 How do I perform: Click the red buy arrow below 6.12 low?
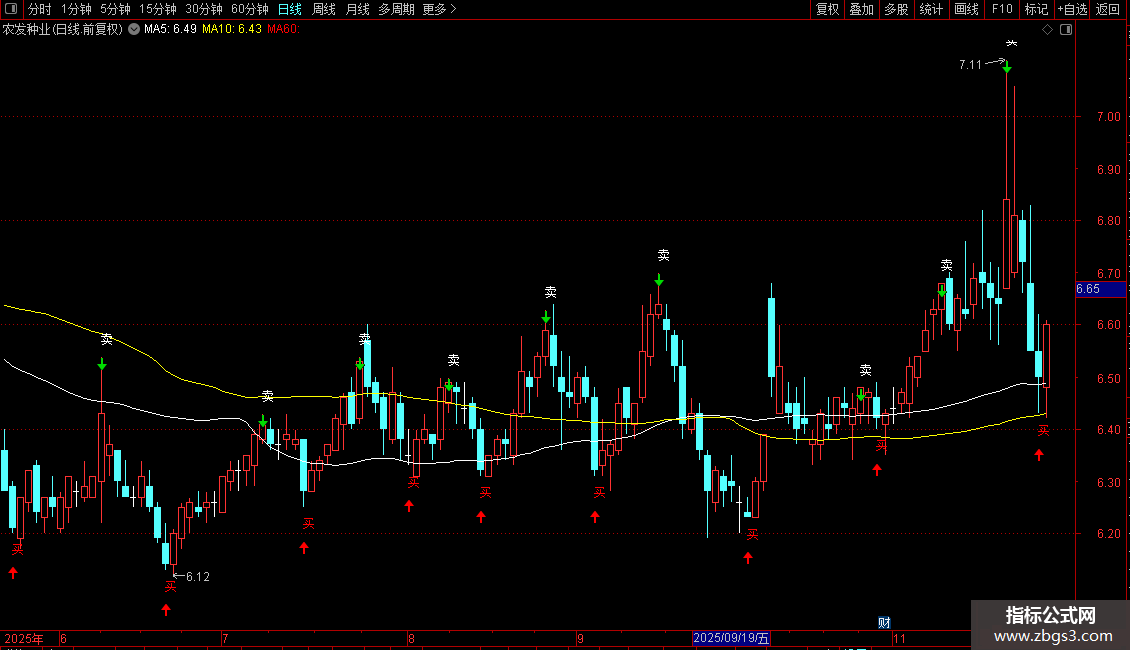click(166, 610)
